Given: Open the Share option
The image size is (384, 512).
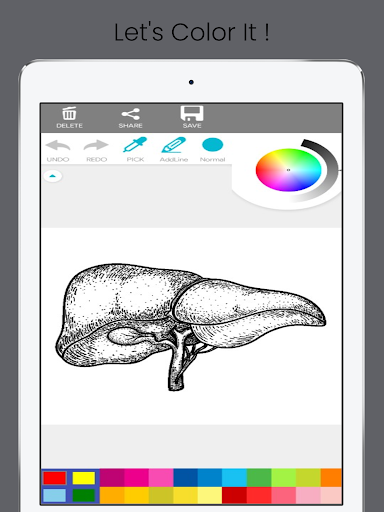Looking at the screenshot, I should point(130,118).
